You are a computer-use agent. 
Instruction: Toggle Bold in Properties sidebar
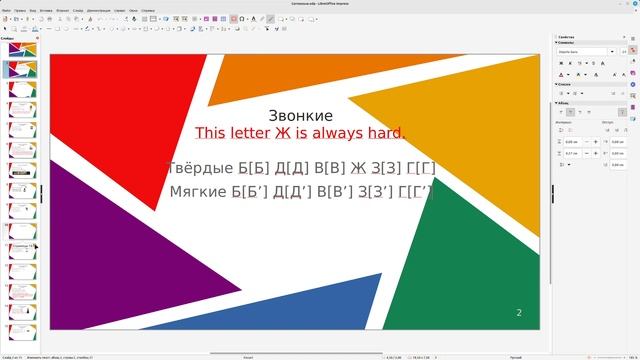click(561, 63)
